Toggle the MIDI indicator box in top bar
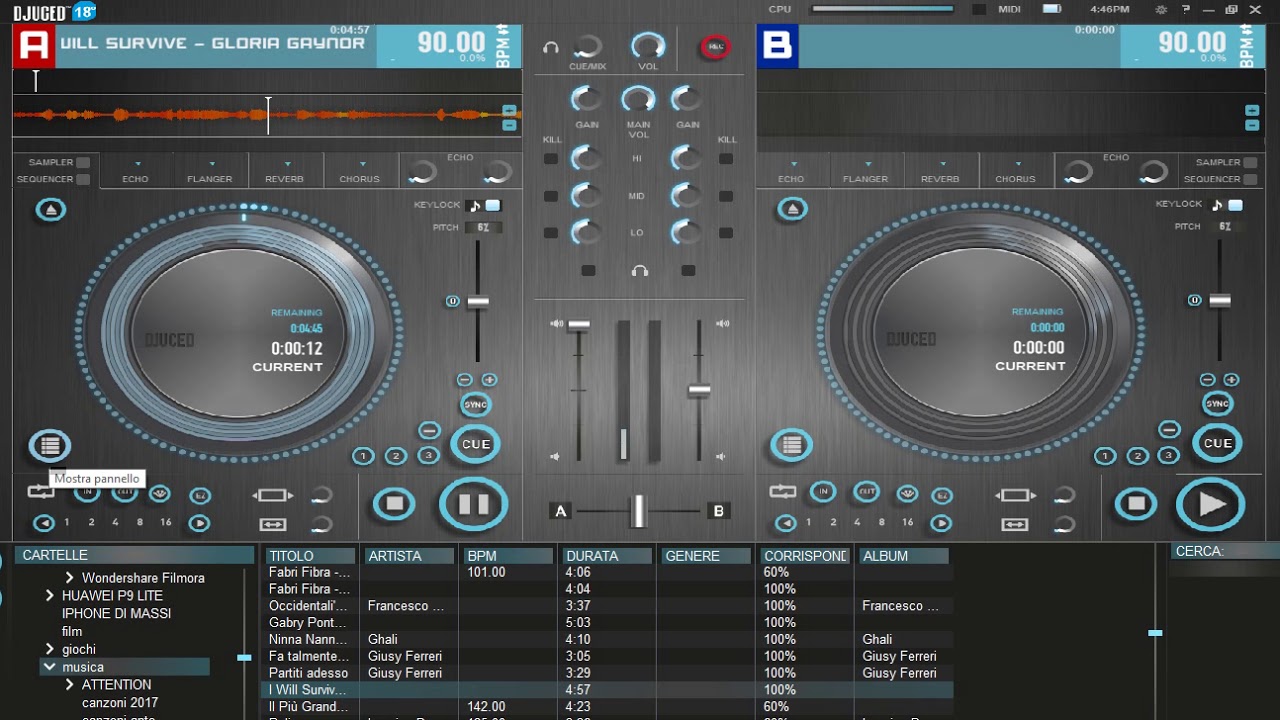Image resolution: width=1280 pixels, height=720 pixels. pos(980,9)
